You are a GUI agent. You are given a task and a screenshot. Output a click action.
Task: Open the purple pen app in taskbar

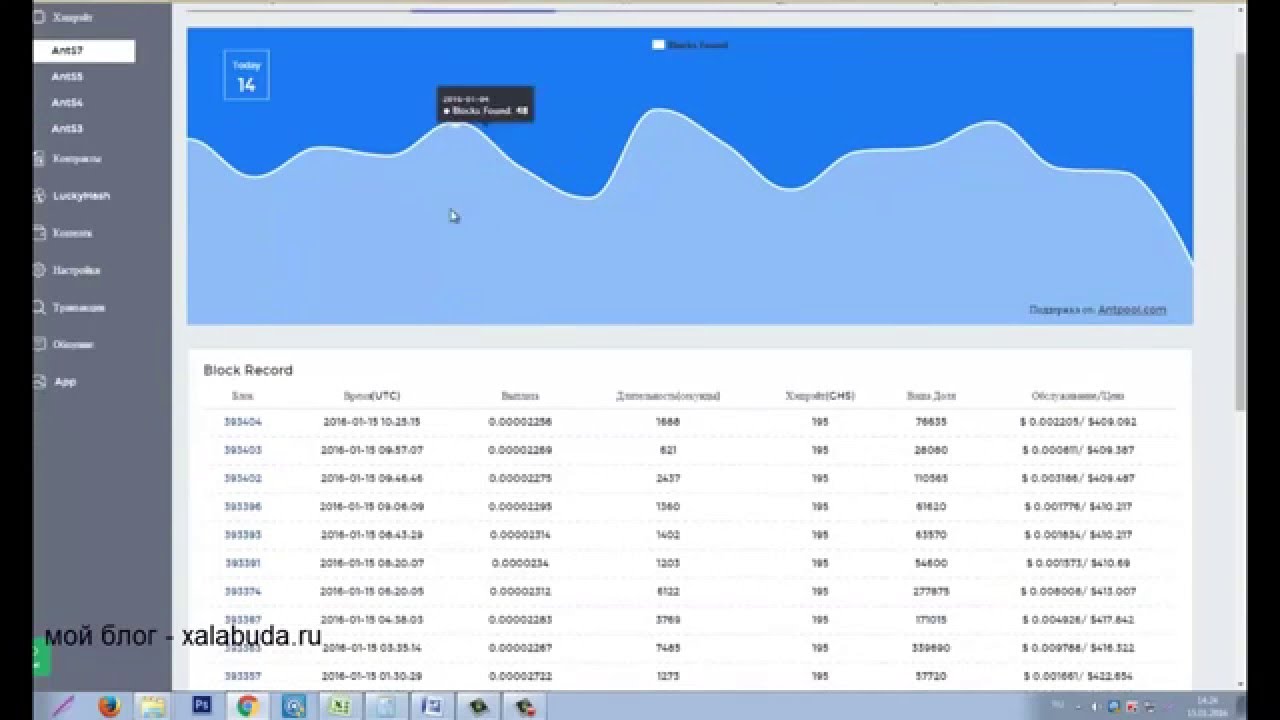click(64, 706)
